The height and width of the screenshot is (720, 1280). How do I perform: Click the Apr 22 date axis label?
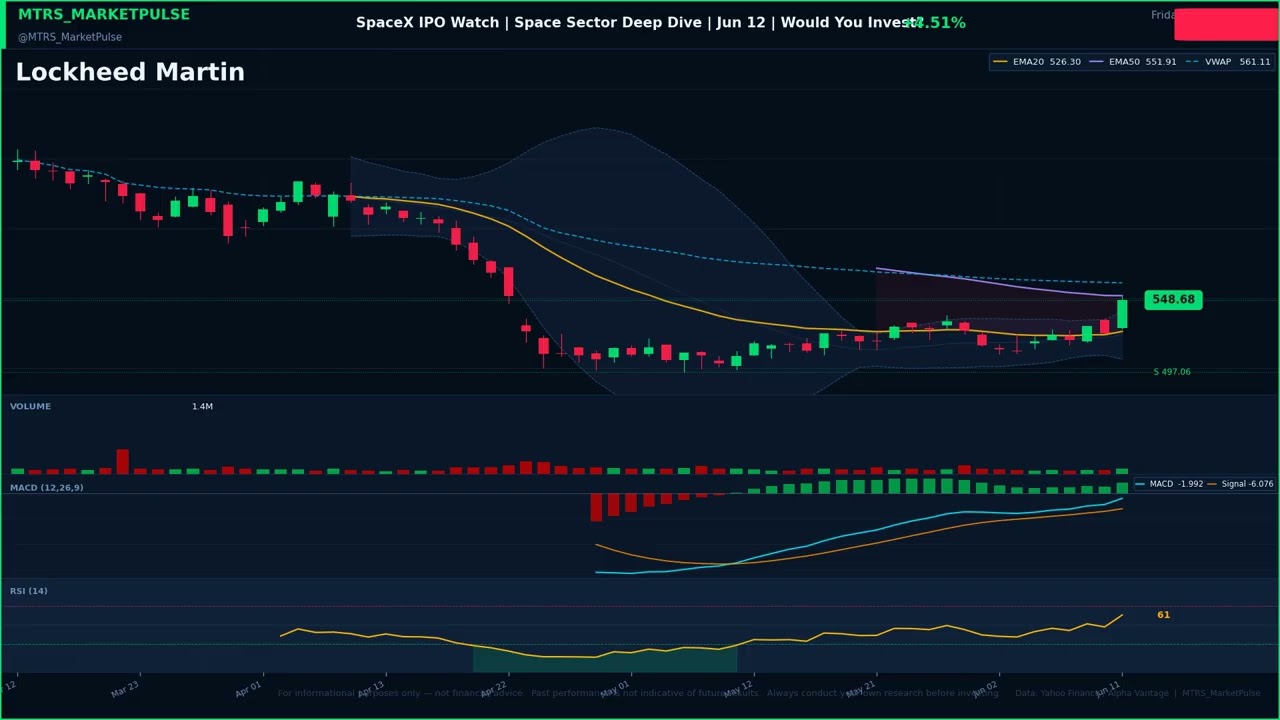click(x=494, y=688)
